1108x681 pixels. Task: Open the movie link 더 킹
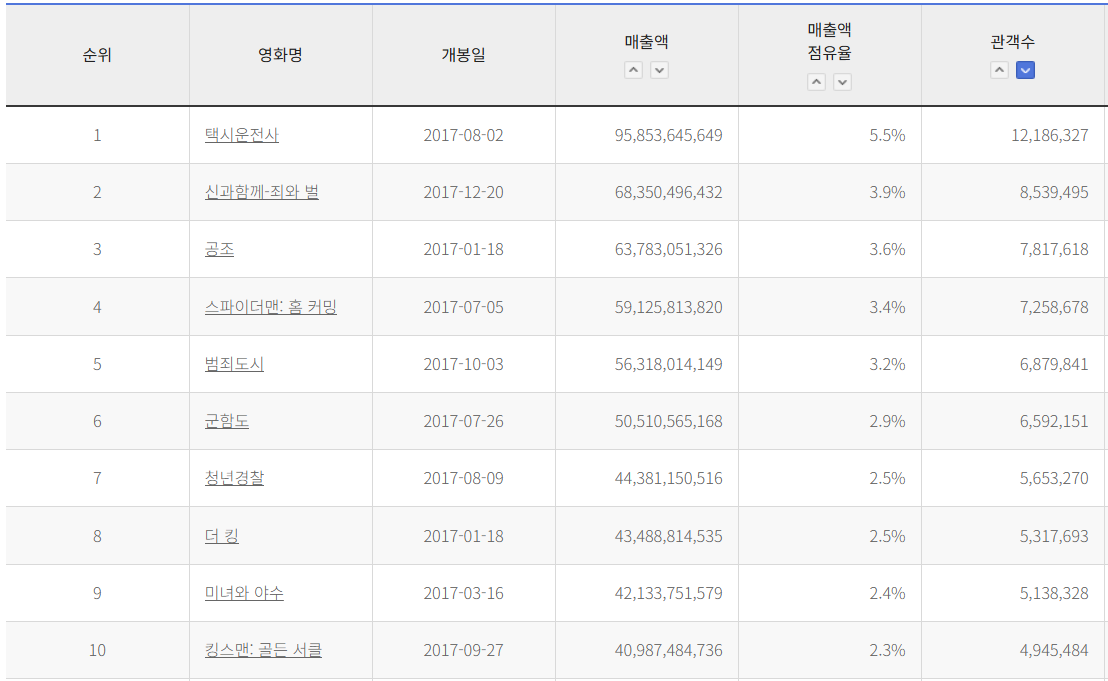point(221,536)
